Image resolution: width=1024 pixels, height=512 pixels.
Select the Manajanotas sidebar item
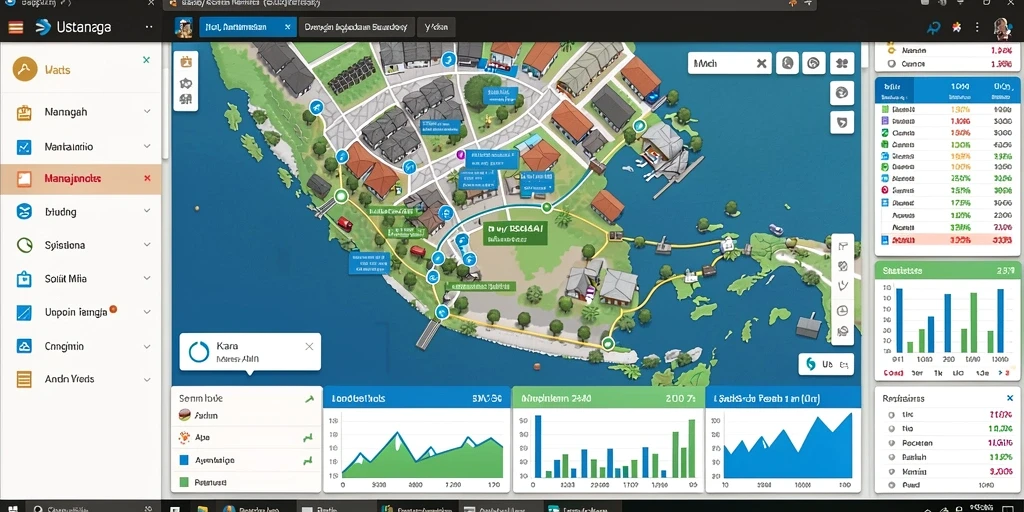[x=80, y=178]
